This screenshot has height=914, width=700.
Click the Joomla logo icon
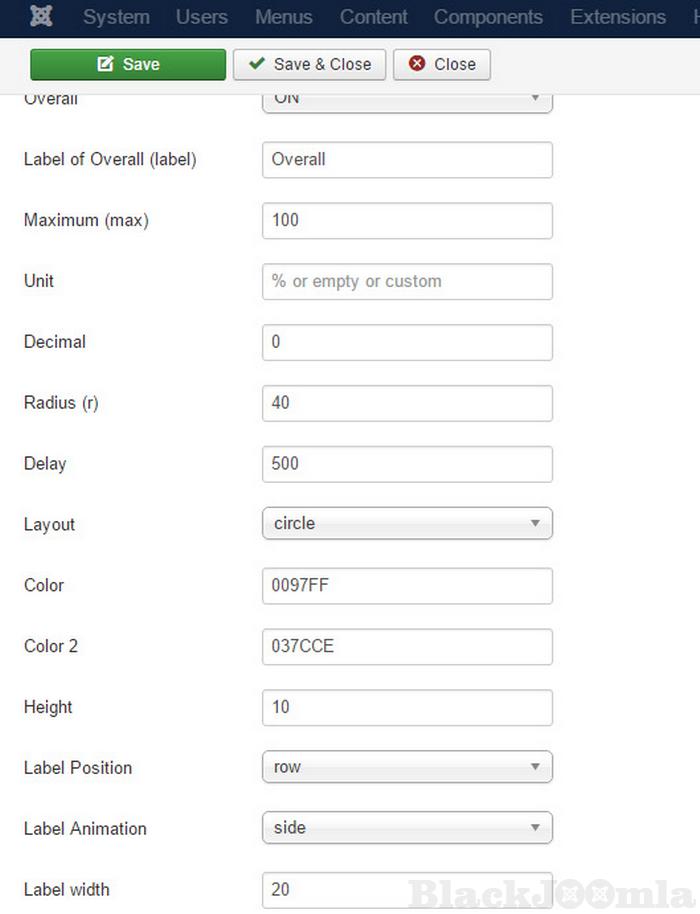click(42, 17)
